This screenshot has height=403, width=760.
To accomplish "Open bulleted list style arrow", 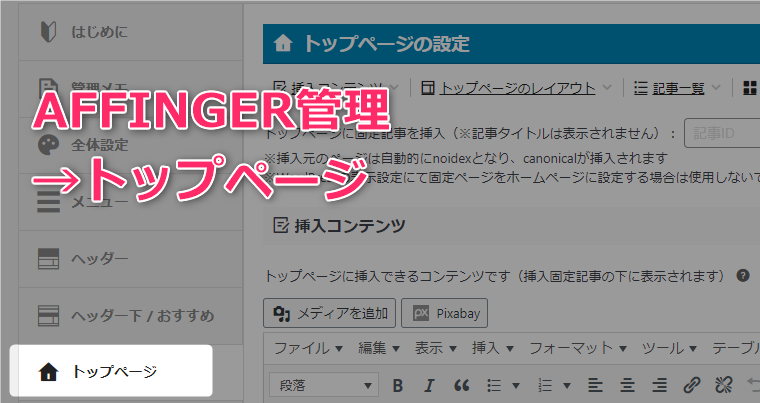I will pos(516,386).
